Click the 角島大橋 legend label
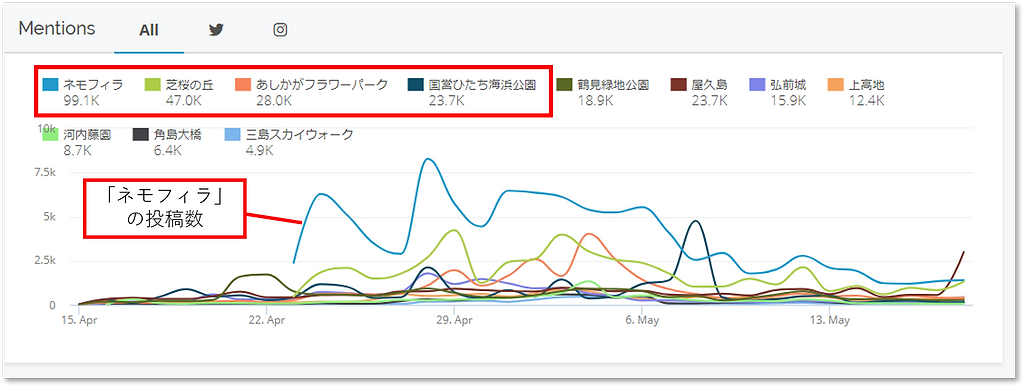Screen dimensions: 1024x387 pos(177,135)
